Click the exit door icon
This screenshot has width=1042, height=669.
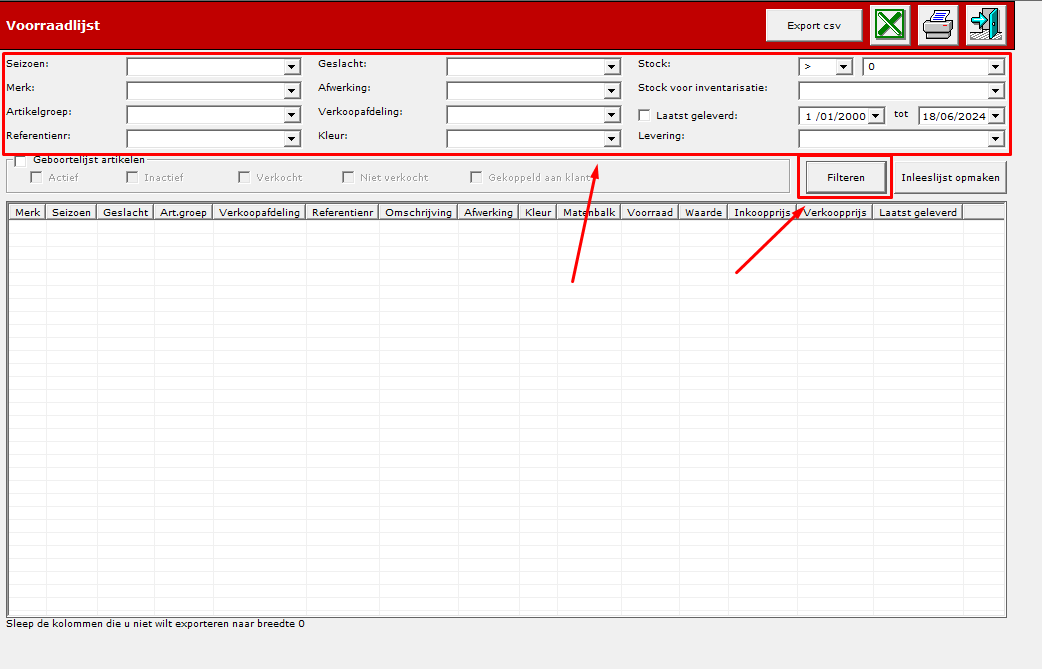(986, 25)
